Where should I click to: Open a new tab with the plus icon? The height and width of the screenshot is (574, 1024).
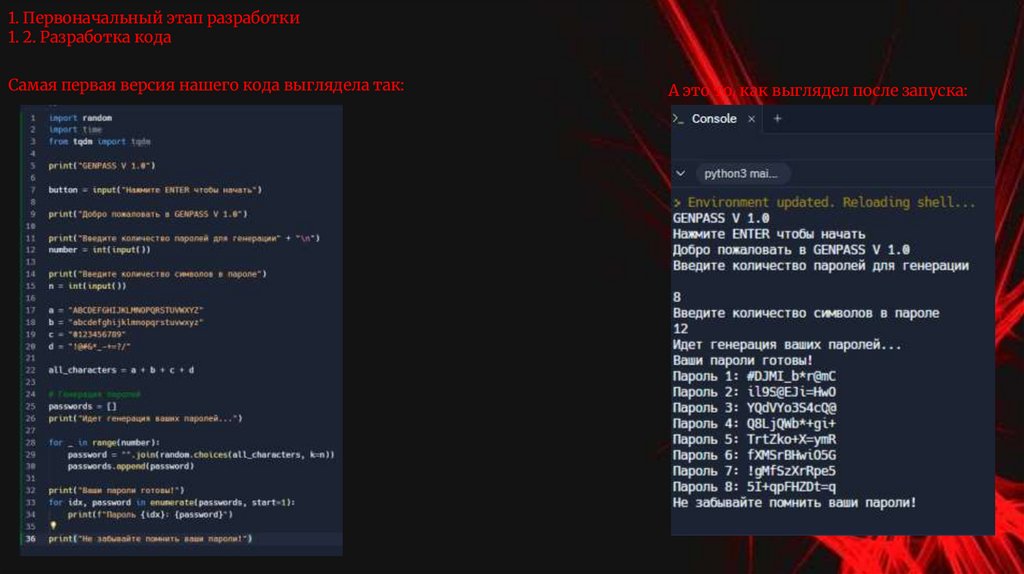coord(778,119)
